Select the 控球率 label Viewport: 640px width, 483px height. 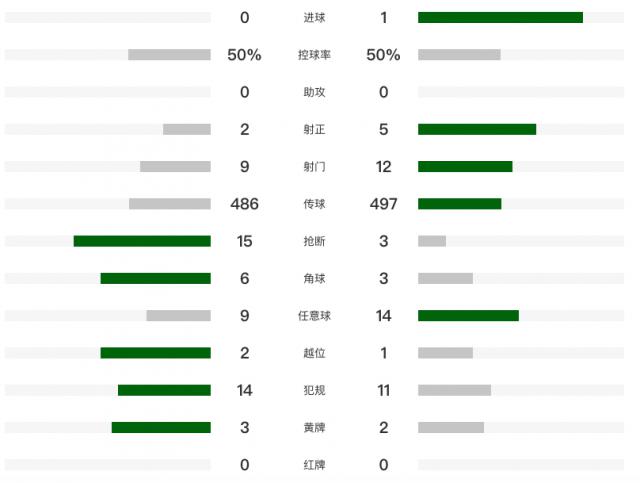314,55
